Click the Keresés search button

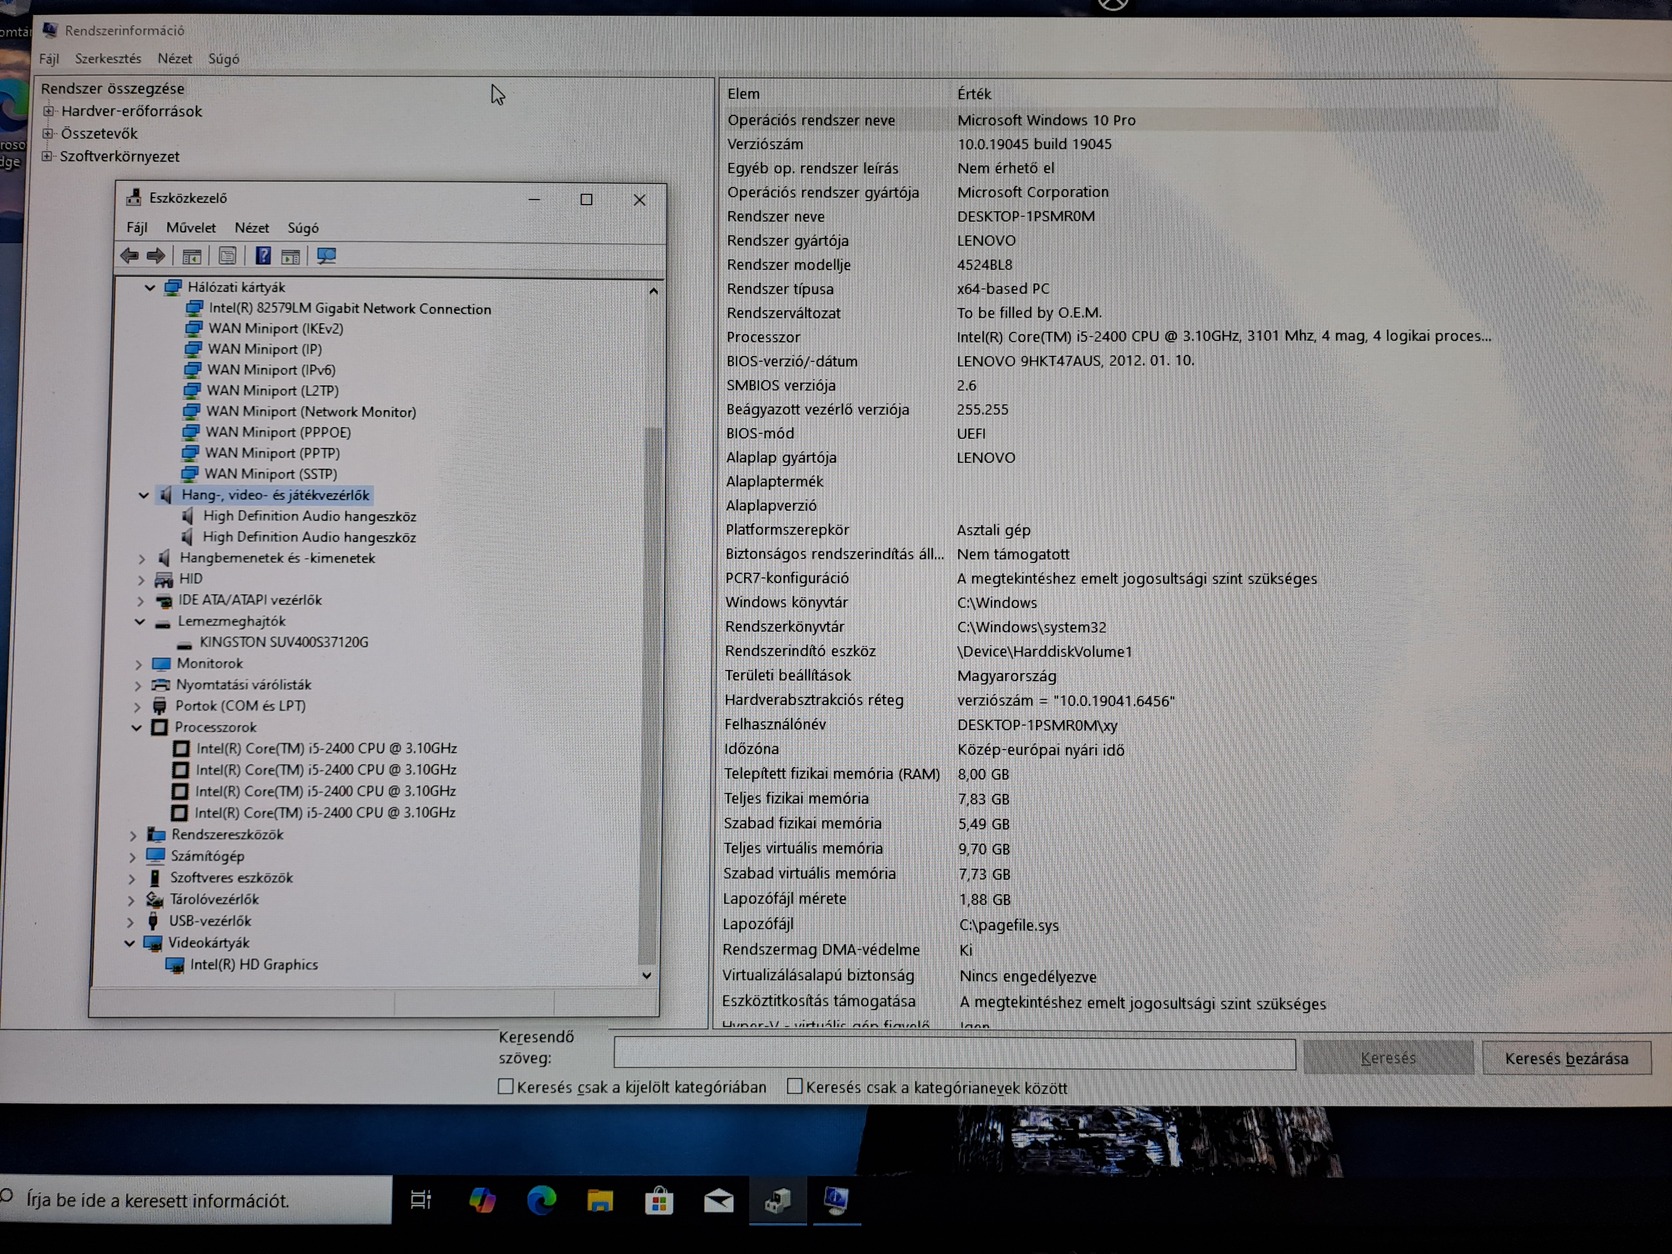tap(1388, 1058)
